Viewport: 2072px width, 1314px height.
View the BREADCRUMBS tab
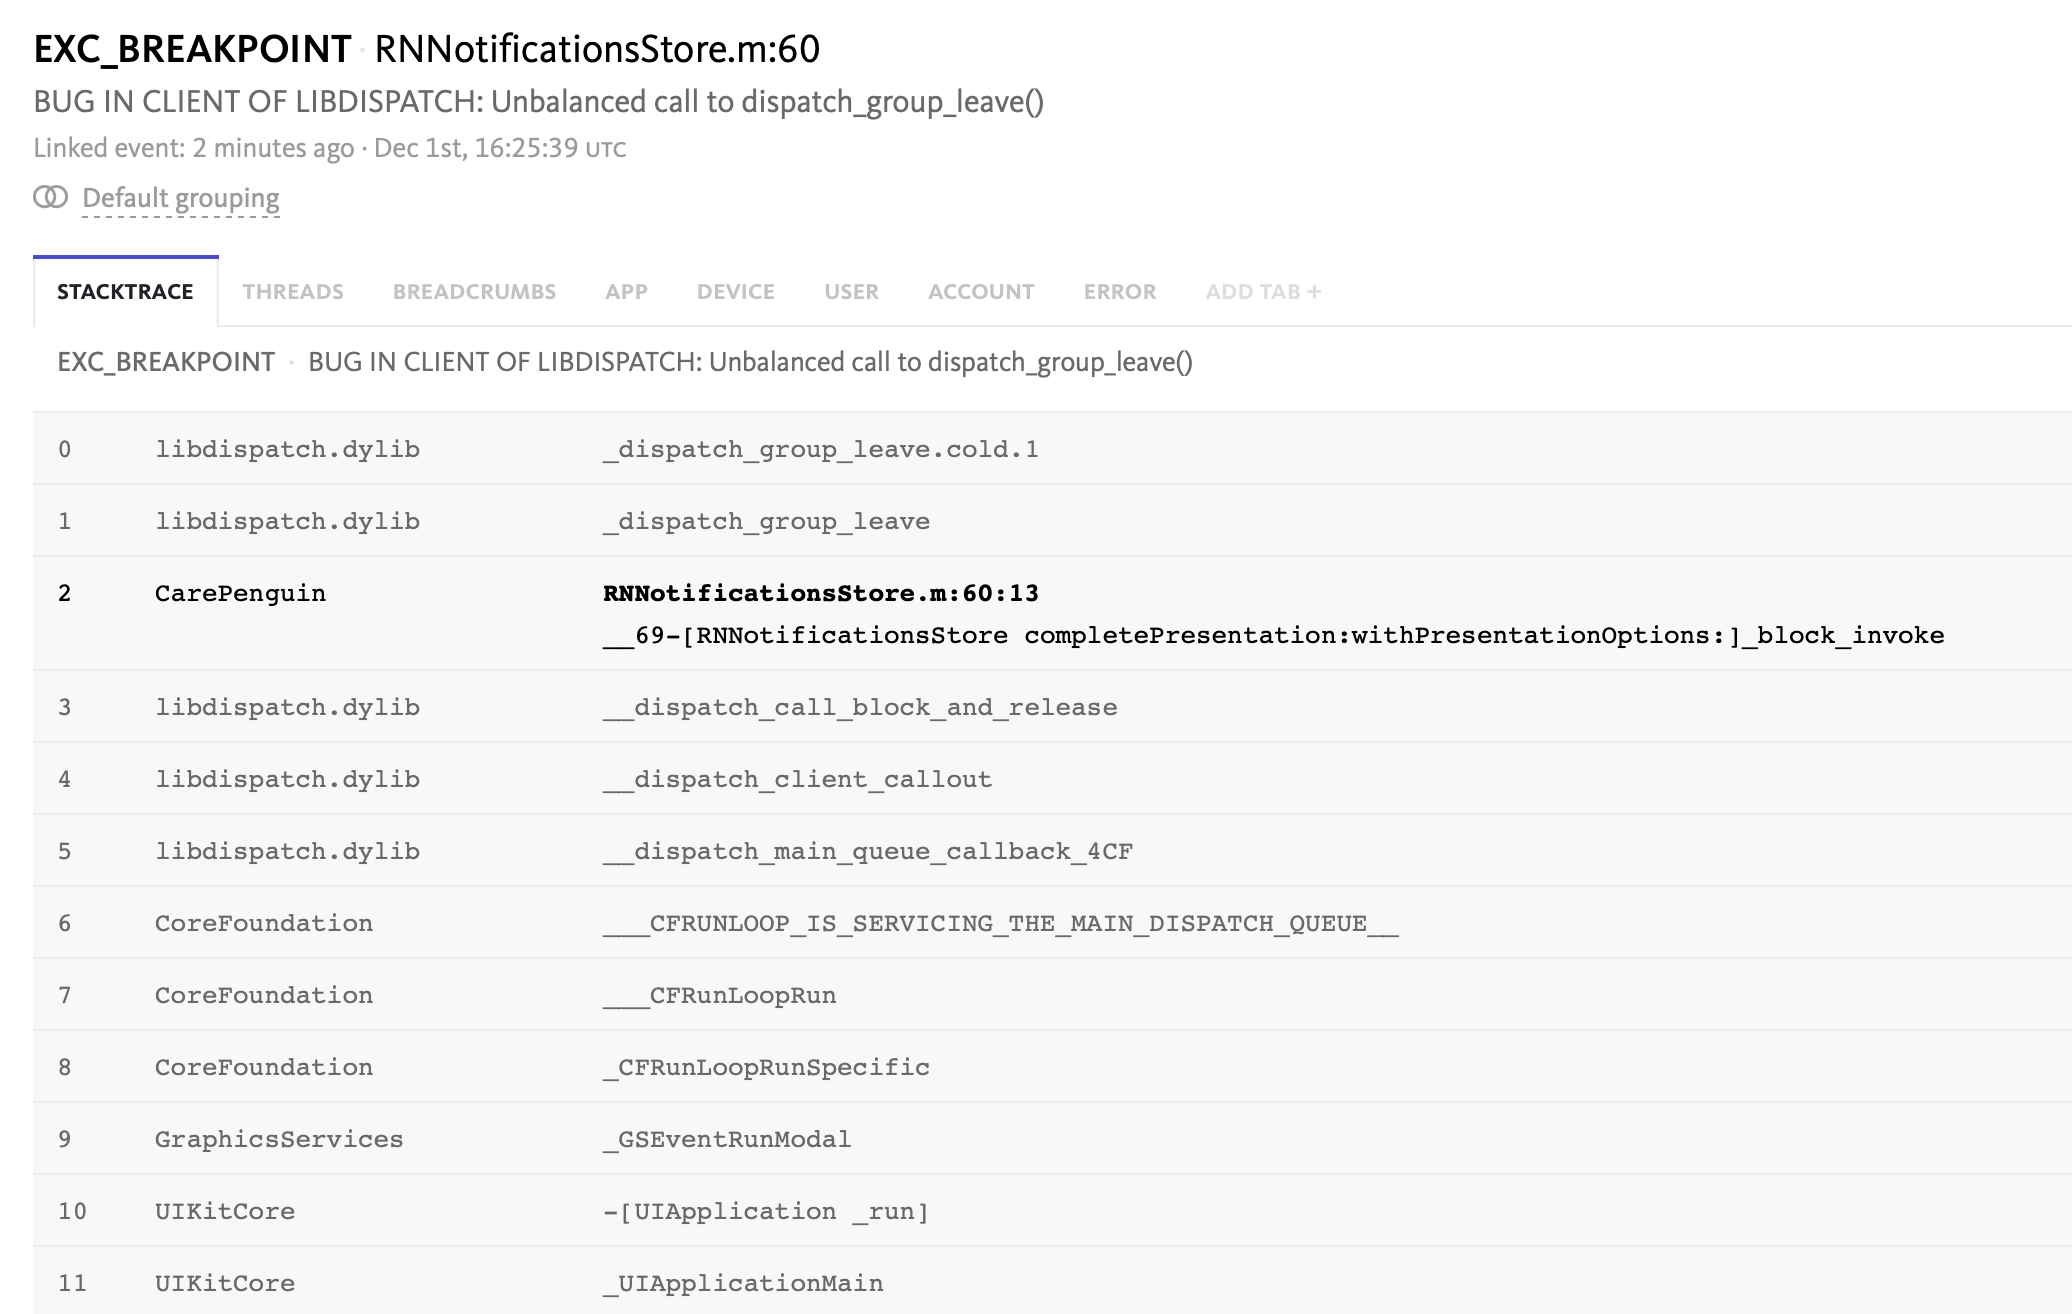[x=475, y=291]
